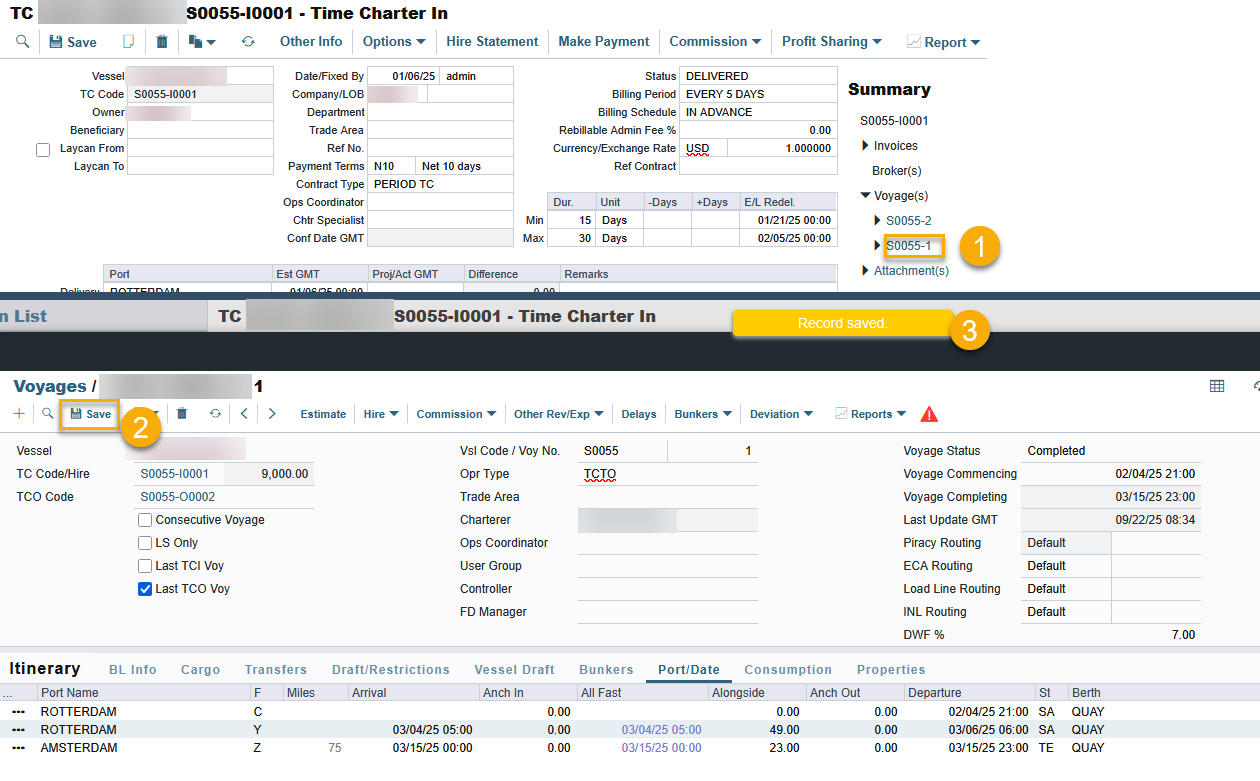
Task: Enable the Consecutive Voyage checkbox
Action: tap(145, 520)
